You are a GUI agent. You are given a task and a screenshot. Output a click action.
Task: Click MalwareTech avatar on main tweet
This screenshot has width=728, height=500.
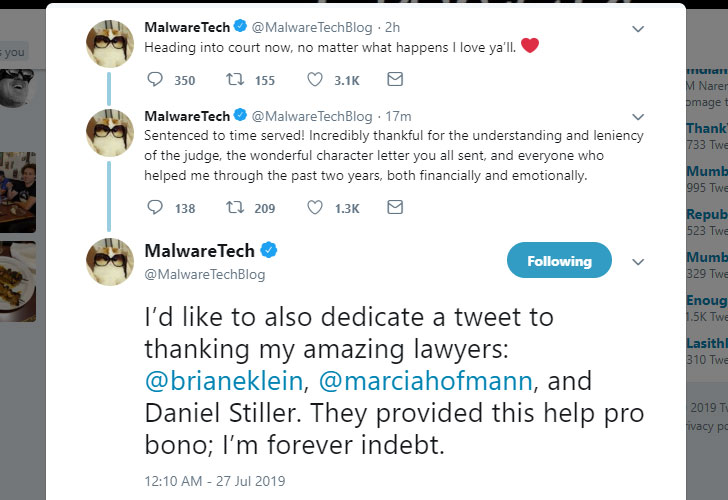[x=110, y=262]
